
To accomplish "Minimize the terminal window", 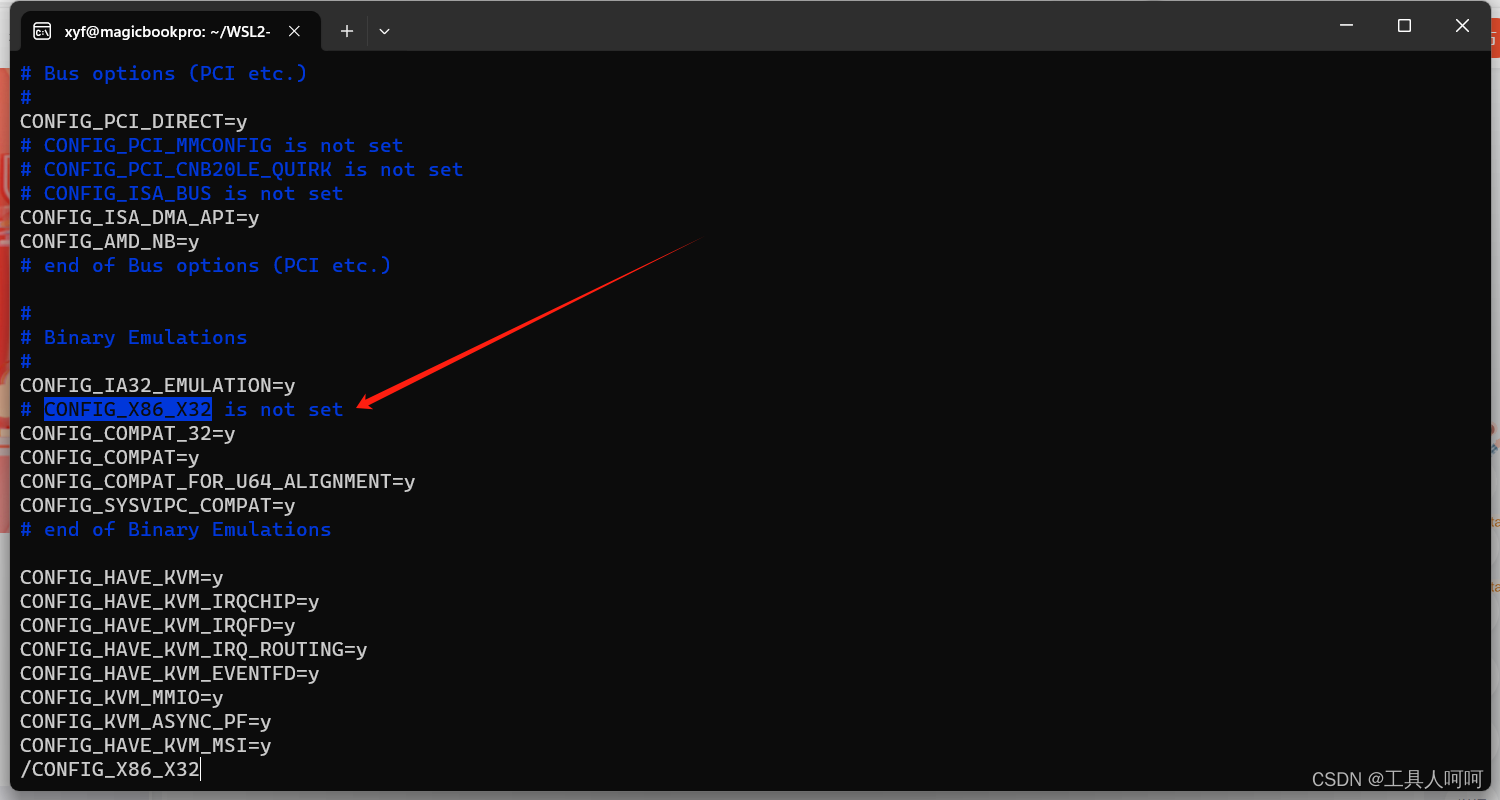I will (x=1346, y=26).
